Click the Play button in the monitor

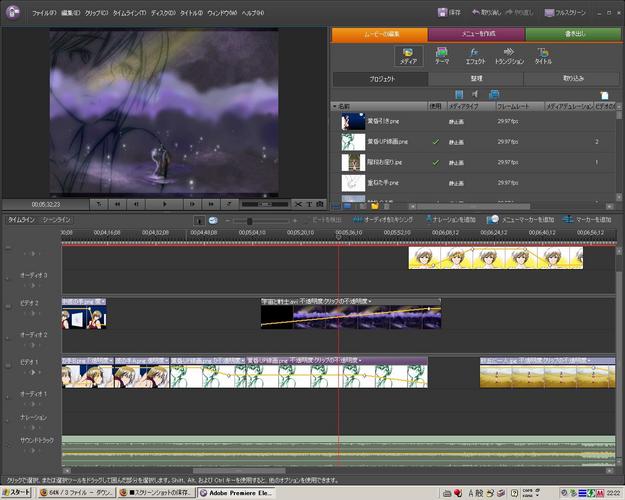(165, 204)
